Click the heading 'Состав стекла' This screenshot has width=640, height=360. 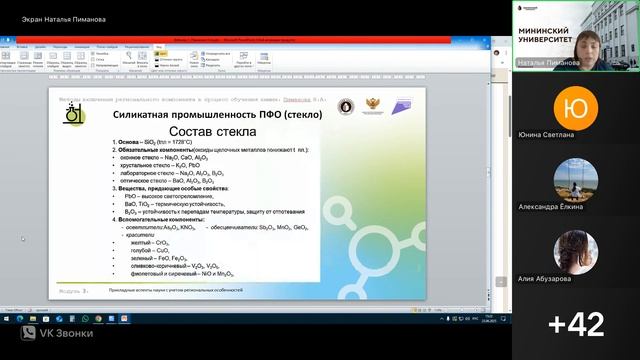click(213, 131)
